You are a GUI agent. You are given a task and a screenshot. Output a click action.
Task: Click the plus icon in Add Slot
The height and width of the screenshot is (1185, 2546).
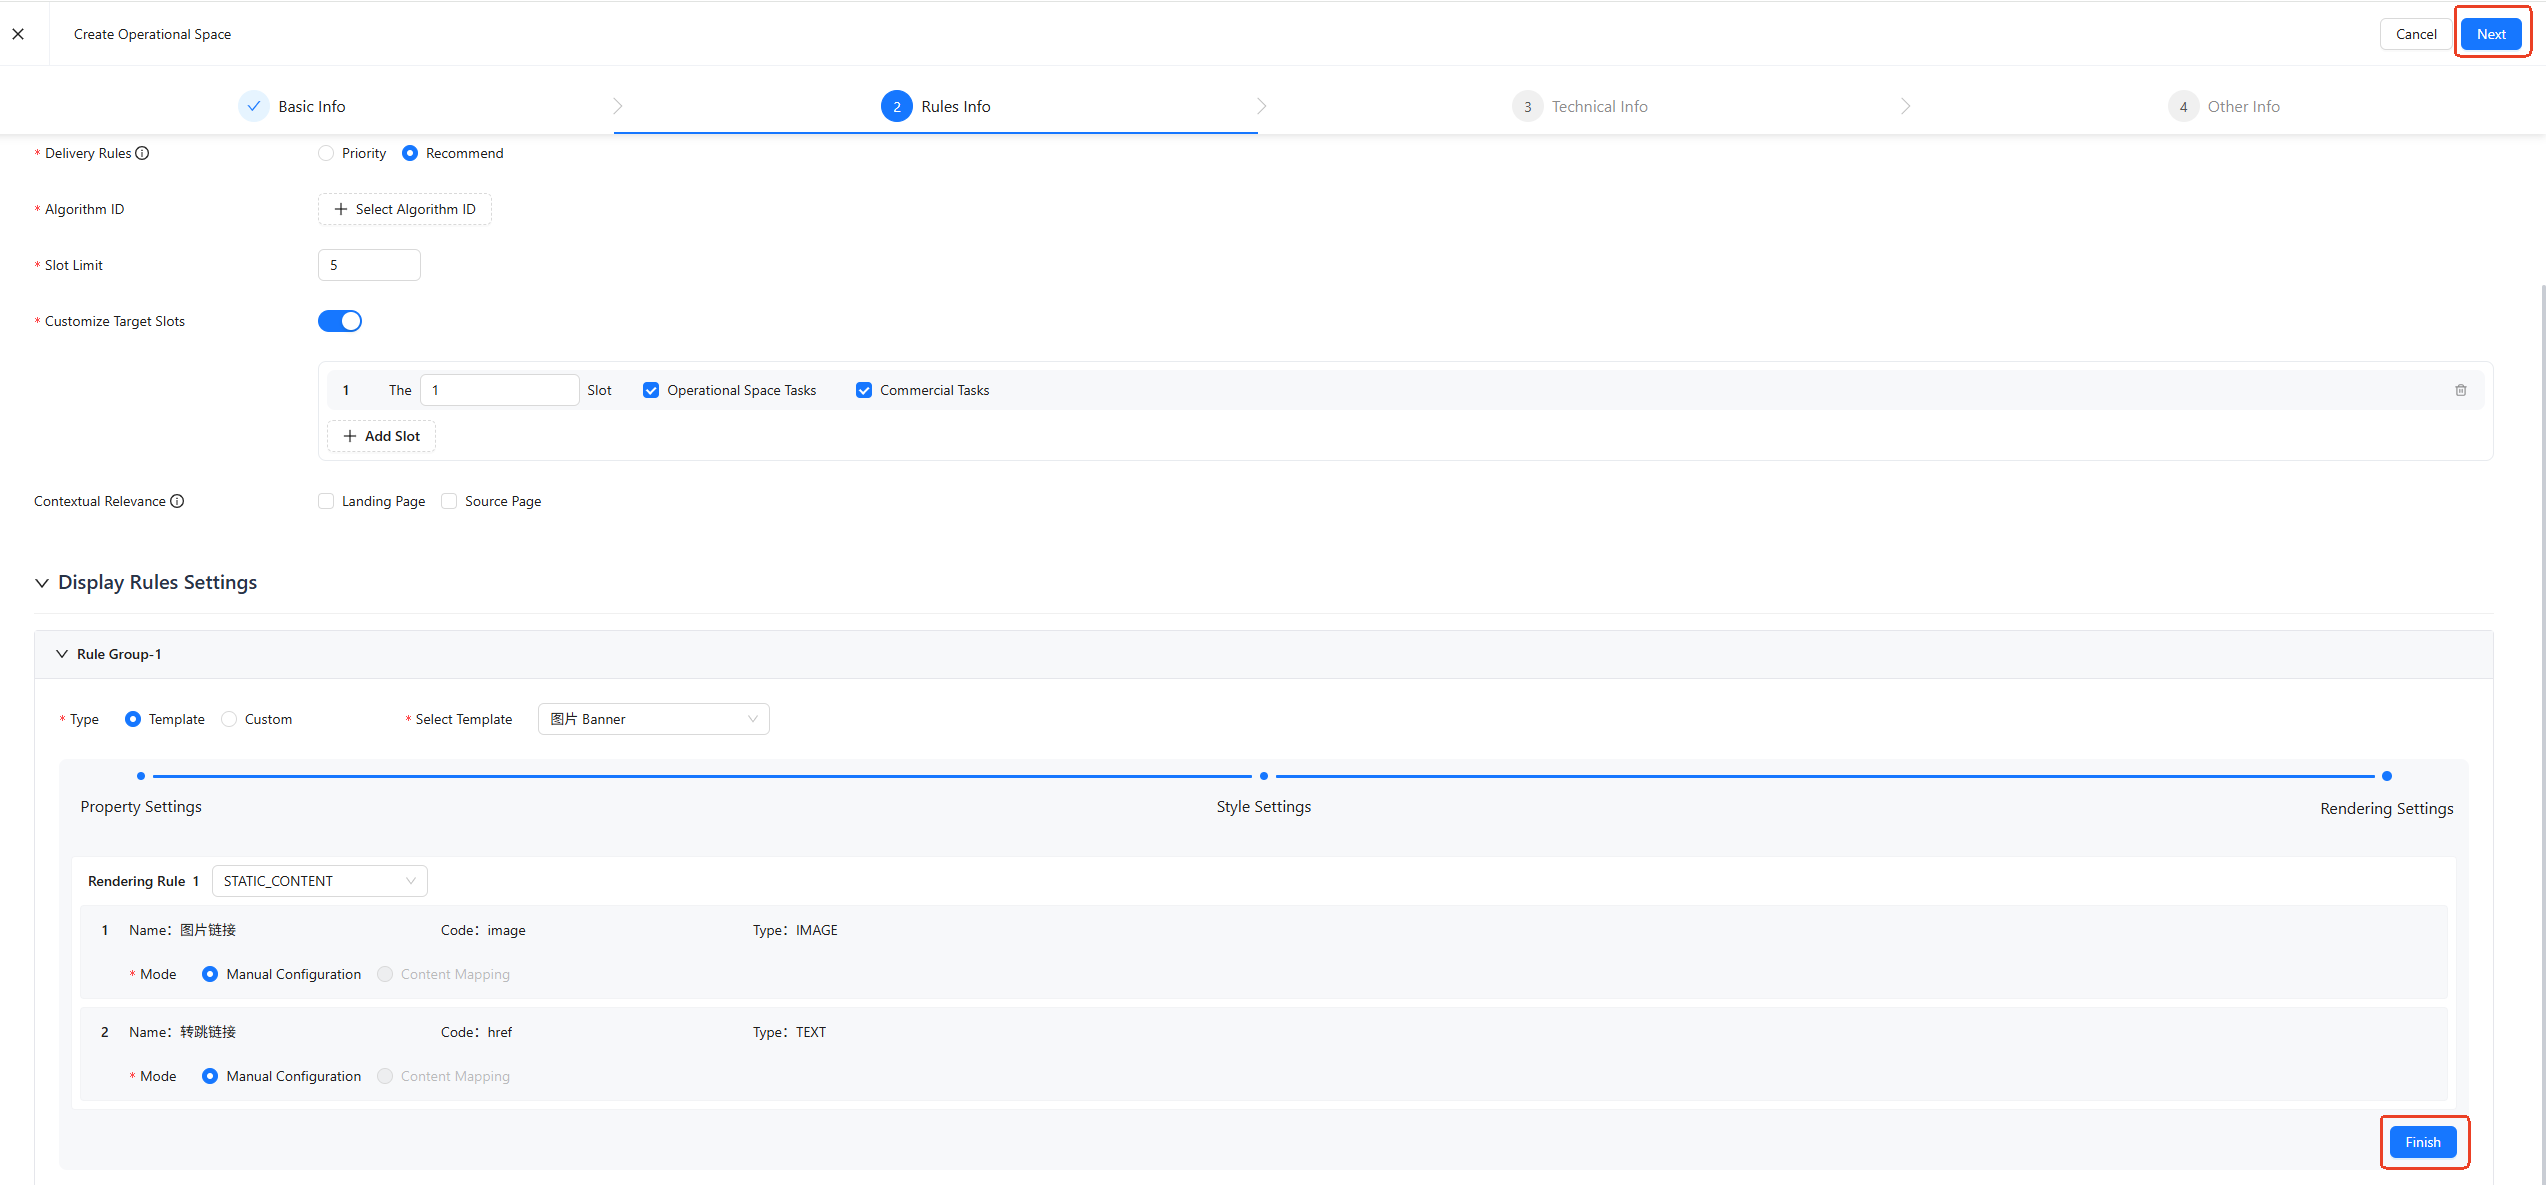click(350, 436)
